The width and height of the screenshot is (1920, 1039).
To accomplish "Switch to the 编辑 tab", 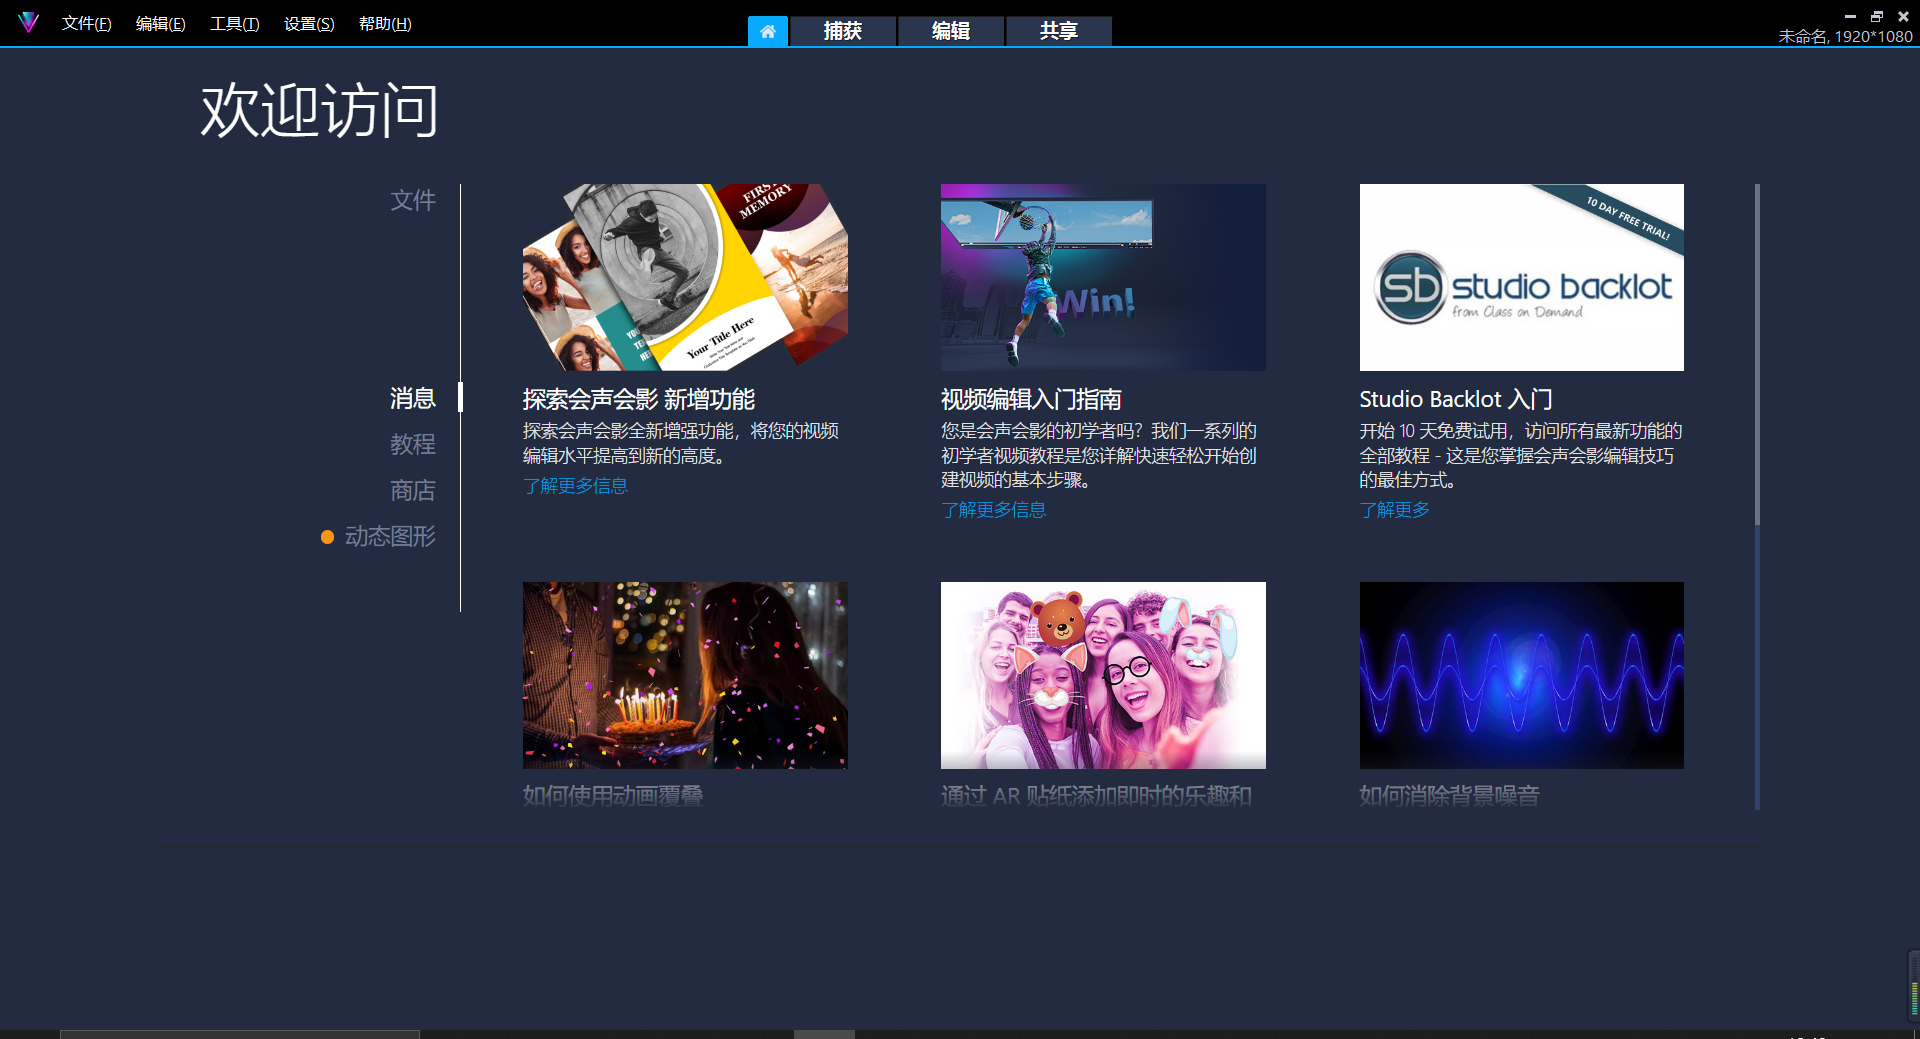I will [950, 31].
